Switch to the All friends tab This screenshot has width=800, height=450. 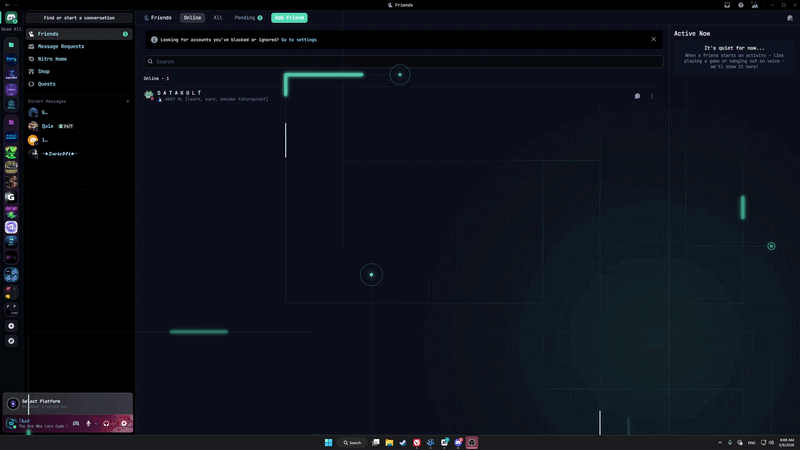pos(218,18)
